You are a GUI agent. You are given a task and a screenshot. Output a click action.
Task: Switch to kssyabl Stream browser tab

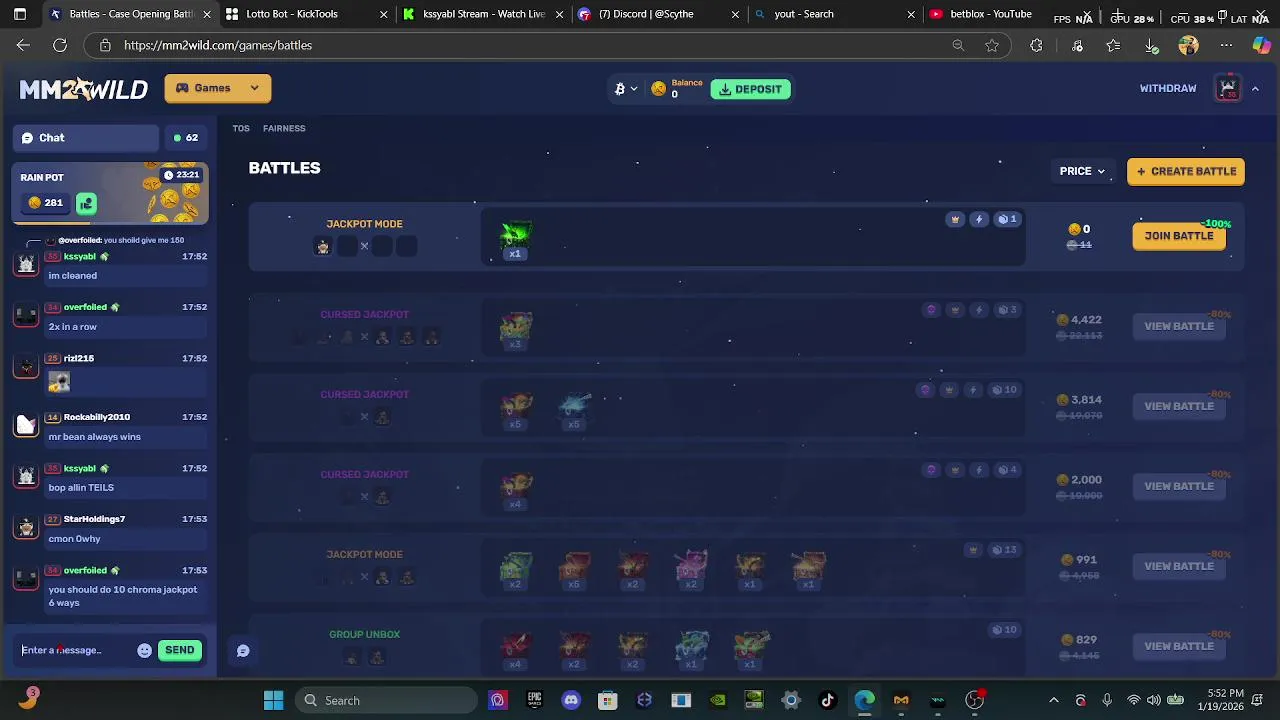(x=484, y=14)
